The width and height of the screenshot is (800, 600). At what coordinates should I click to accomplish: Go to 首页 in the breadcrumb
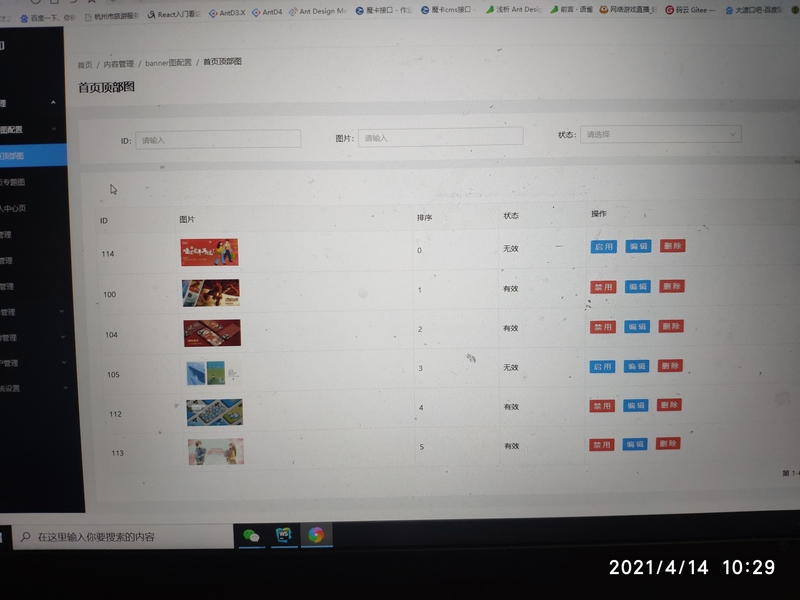pyautogui.click(x=85, y=64)
